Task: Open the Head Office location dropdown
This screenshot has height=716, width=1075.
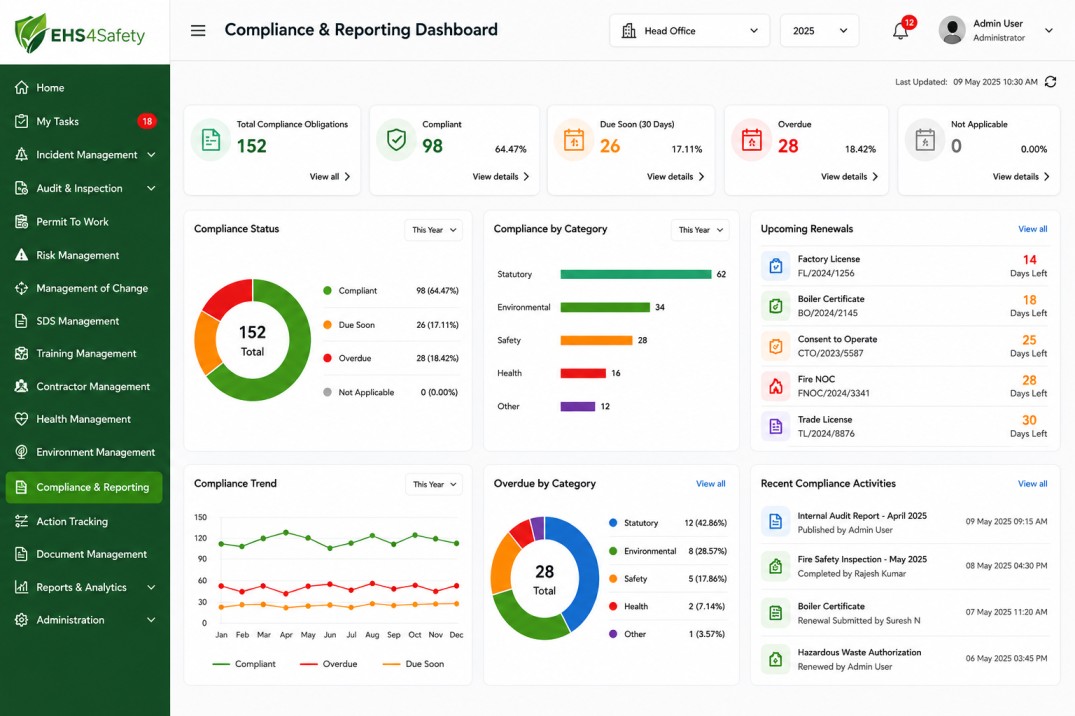Action: click(x=691, y=31)
